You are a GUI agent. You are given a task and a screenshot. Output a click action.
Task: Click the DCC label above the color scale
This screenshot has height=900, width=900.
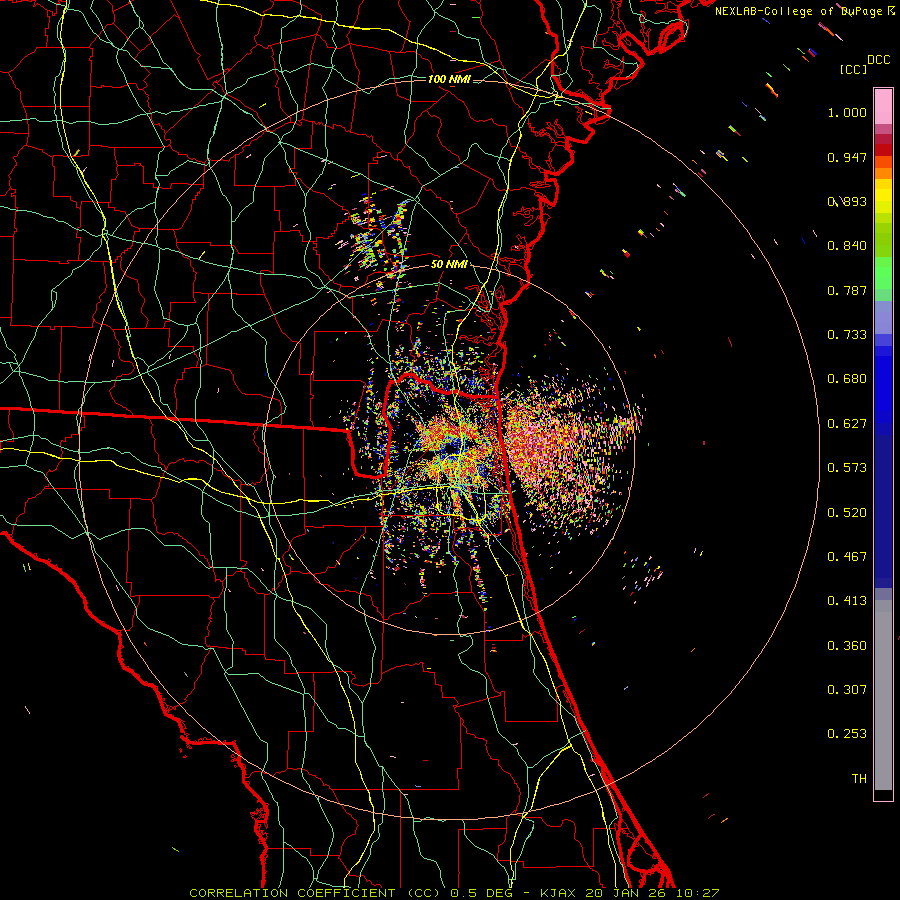click(x=879, y=60)
